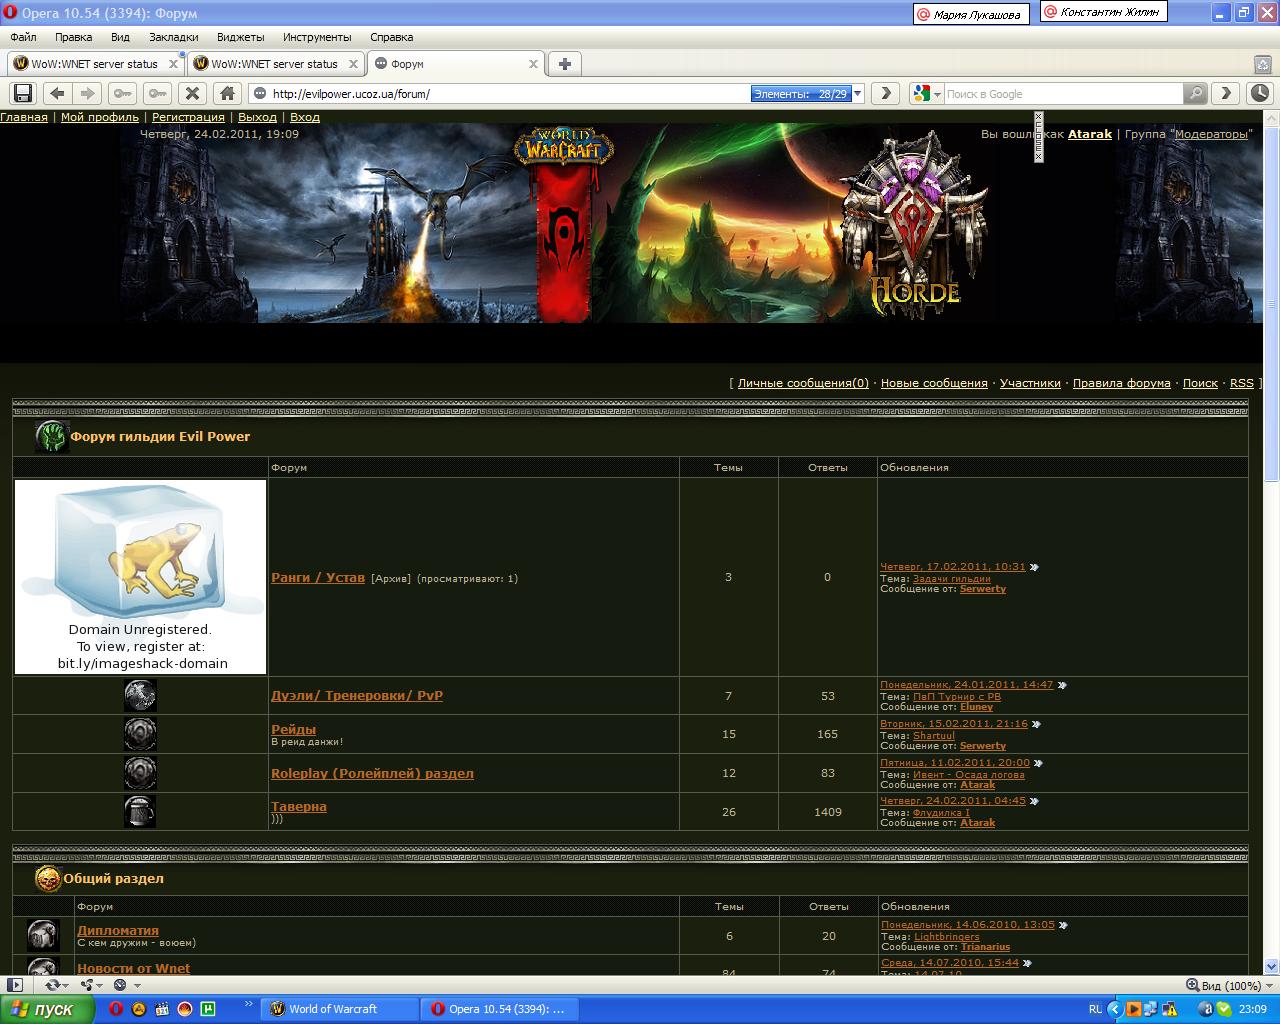Expand hidden tray icons arrow
1280x1024 pixels.
(1117, 1009)
